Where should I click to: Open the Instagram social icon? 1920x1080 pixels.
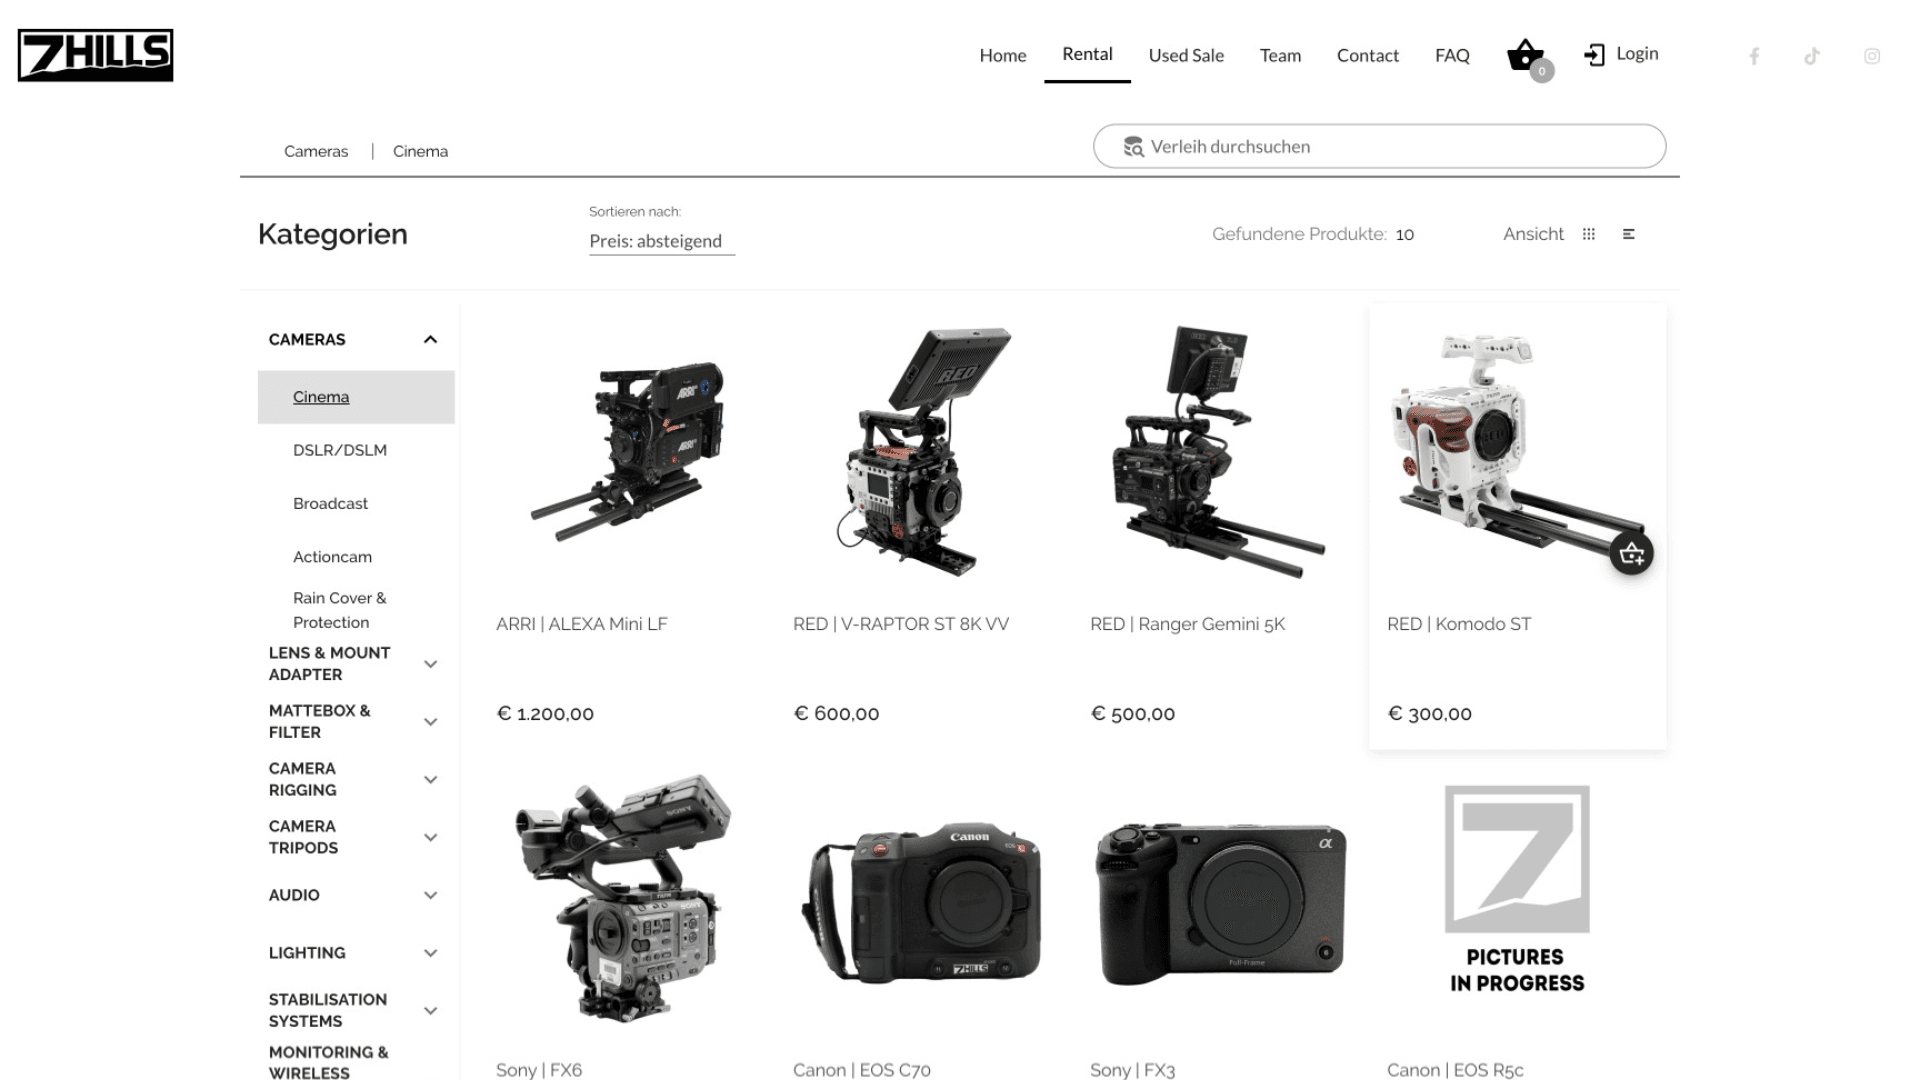(1872, 56)
